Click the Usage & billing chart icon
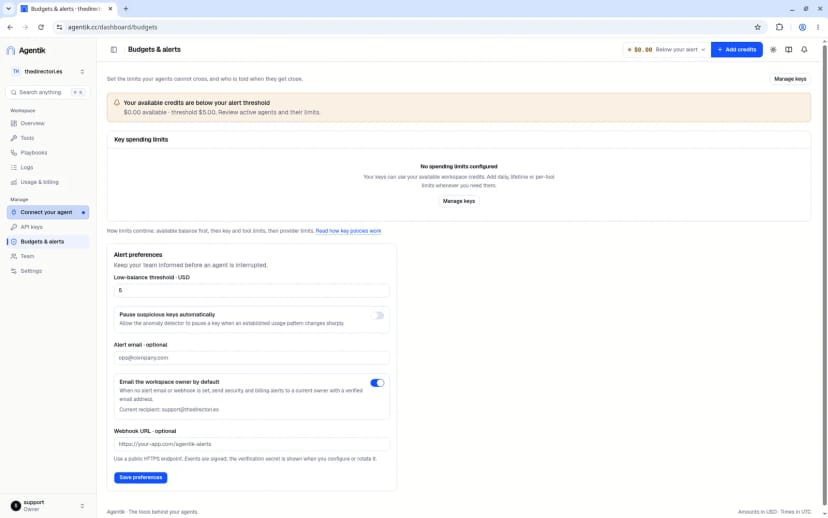828x518 pixels. pos(14,182)
